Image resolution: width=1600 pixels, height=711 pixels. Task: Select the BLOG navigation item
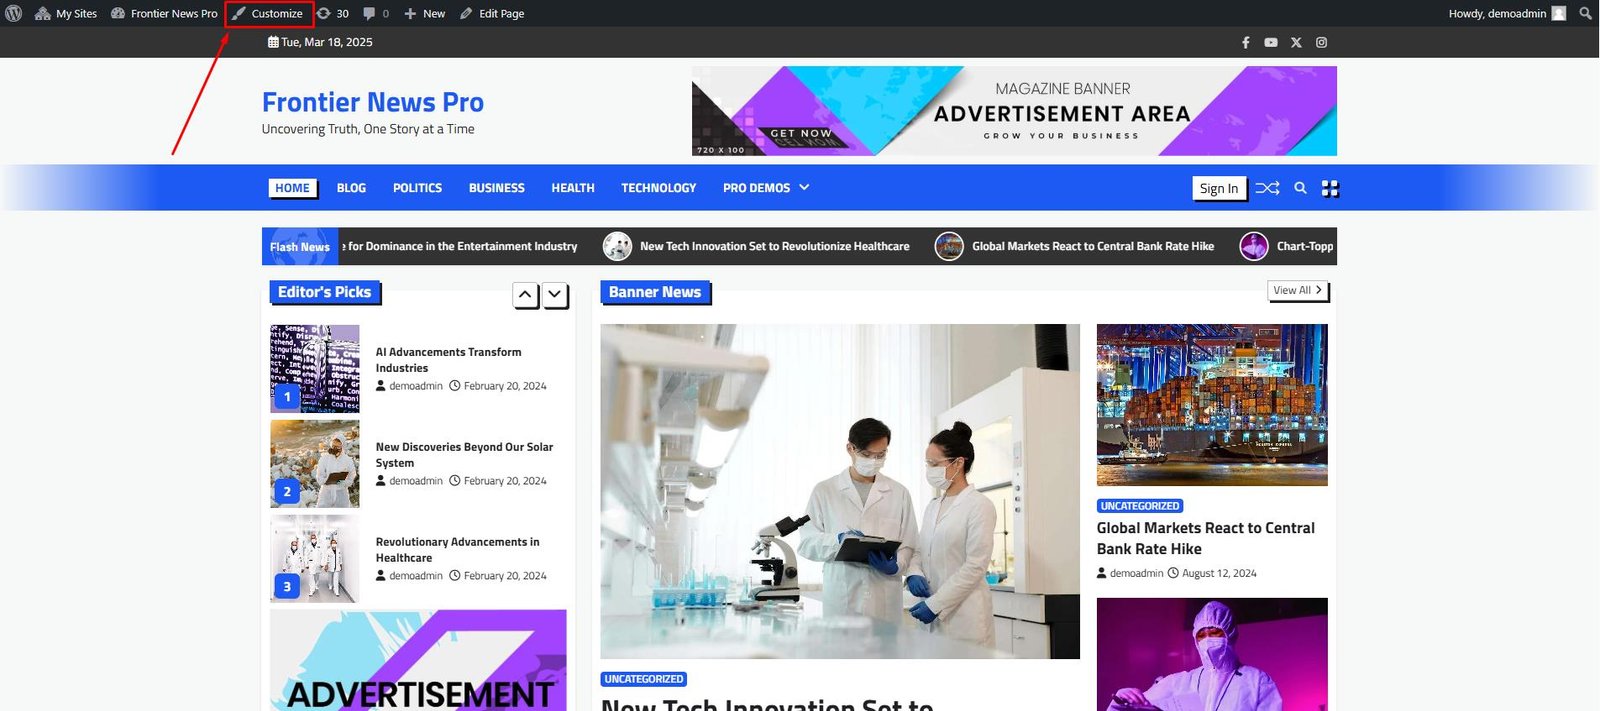[351, 188]
